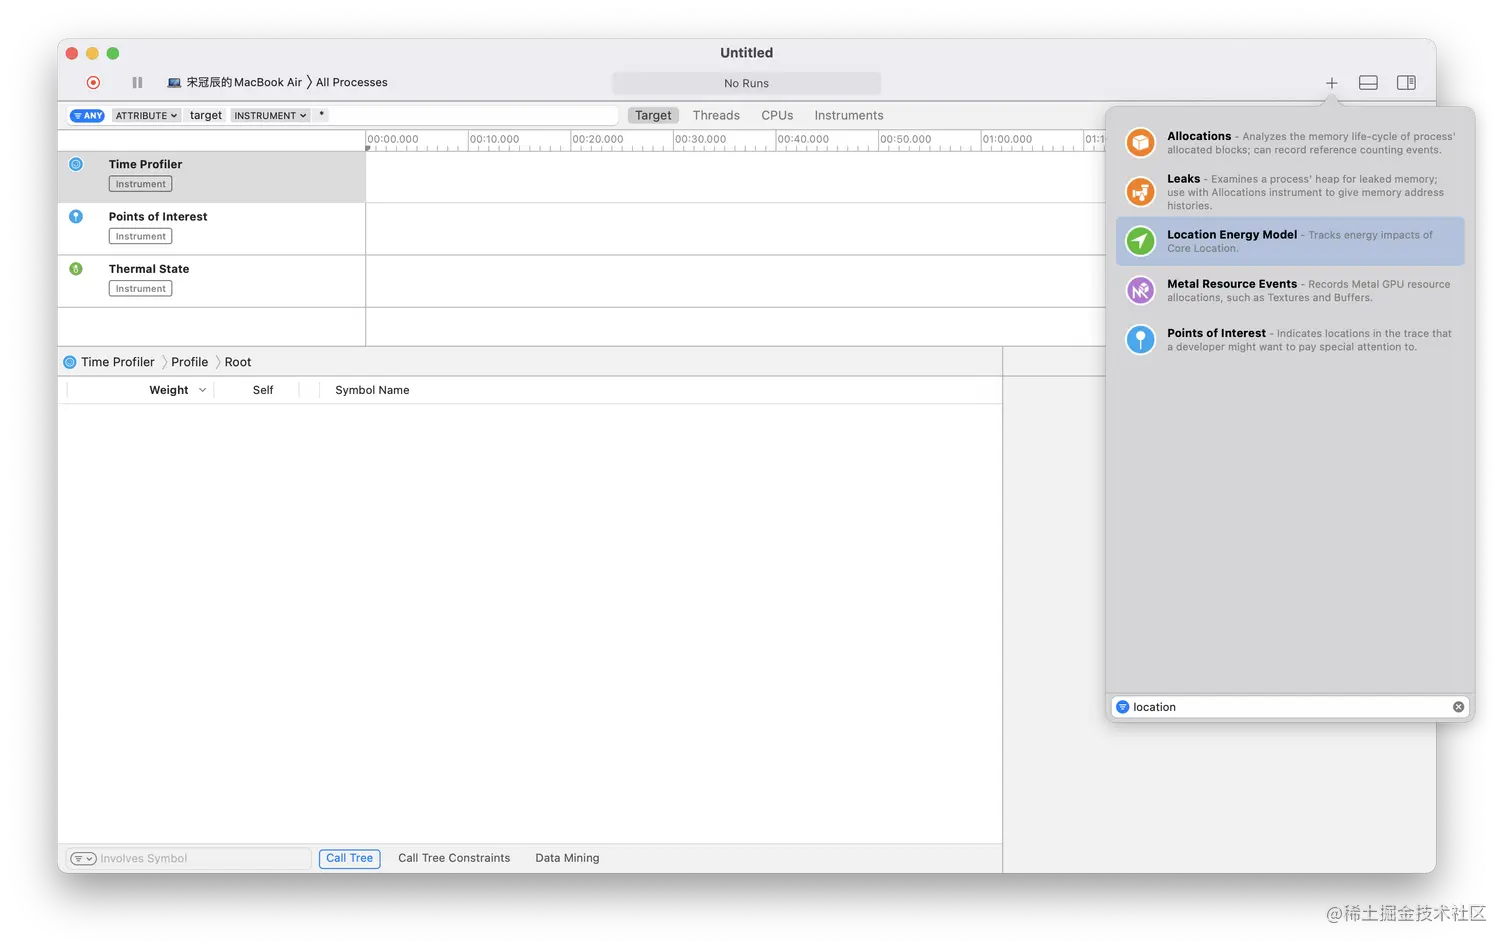Click the asterisk filter token
1512x949 pixels.
(x=322, y=115)
